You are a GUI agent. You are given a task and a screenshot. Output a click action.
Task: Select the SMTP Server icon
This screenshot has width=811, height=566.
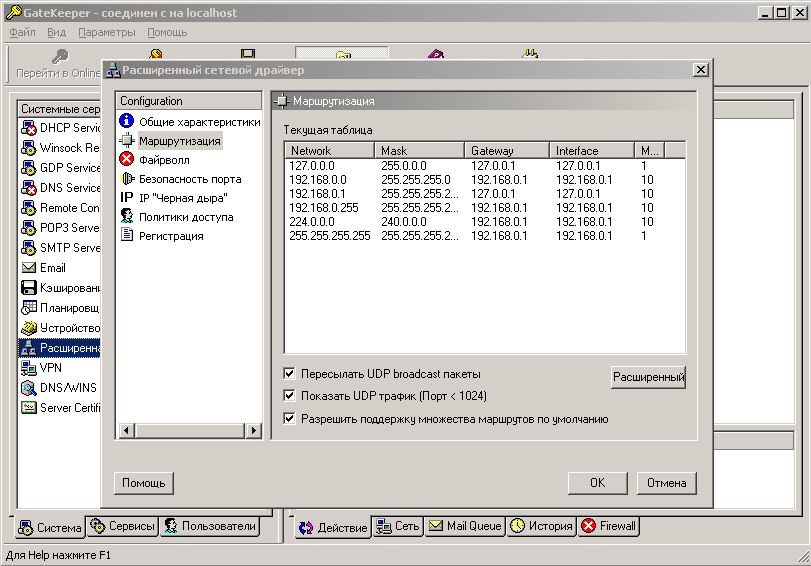point(28,248)
